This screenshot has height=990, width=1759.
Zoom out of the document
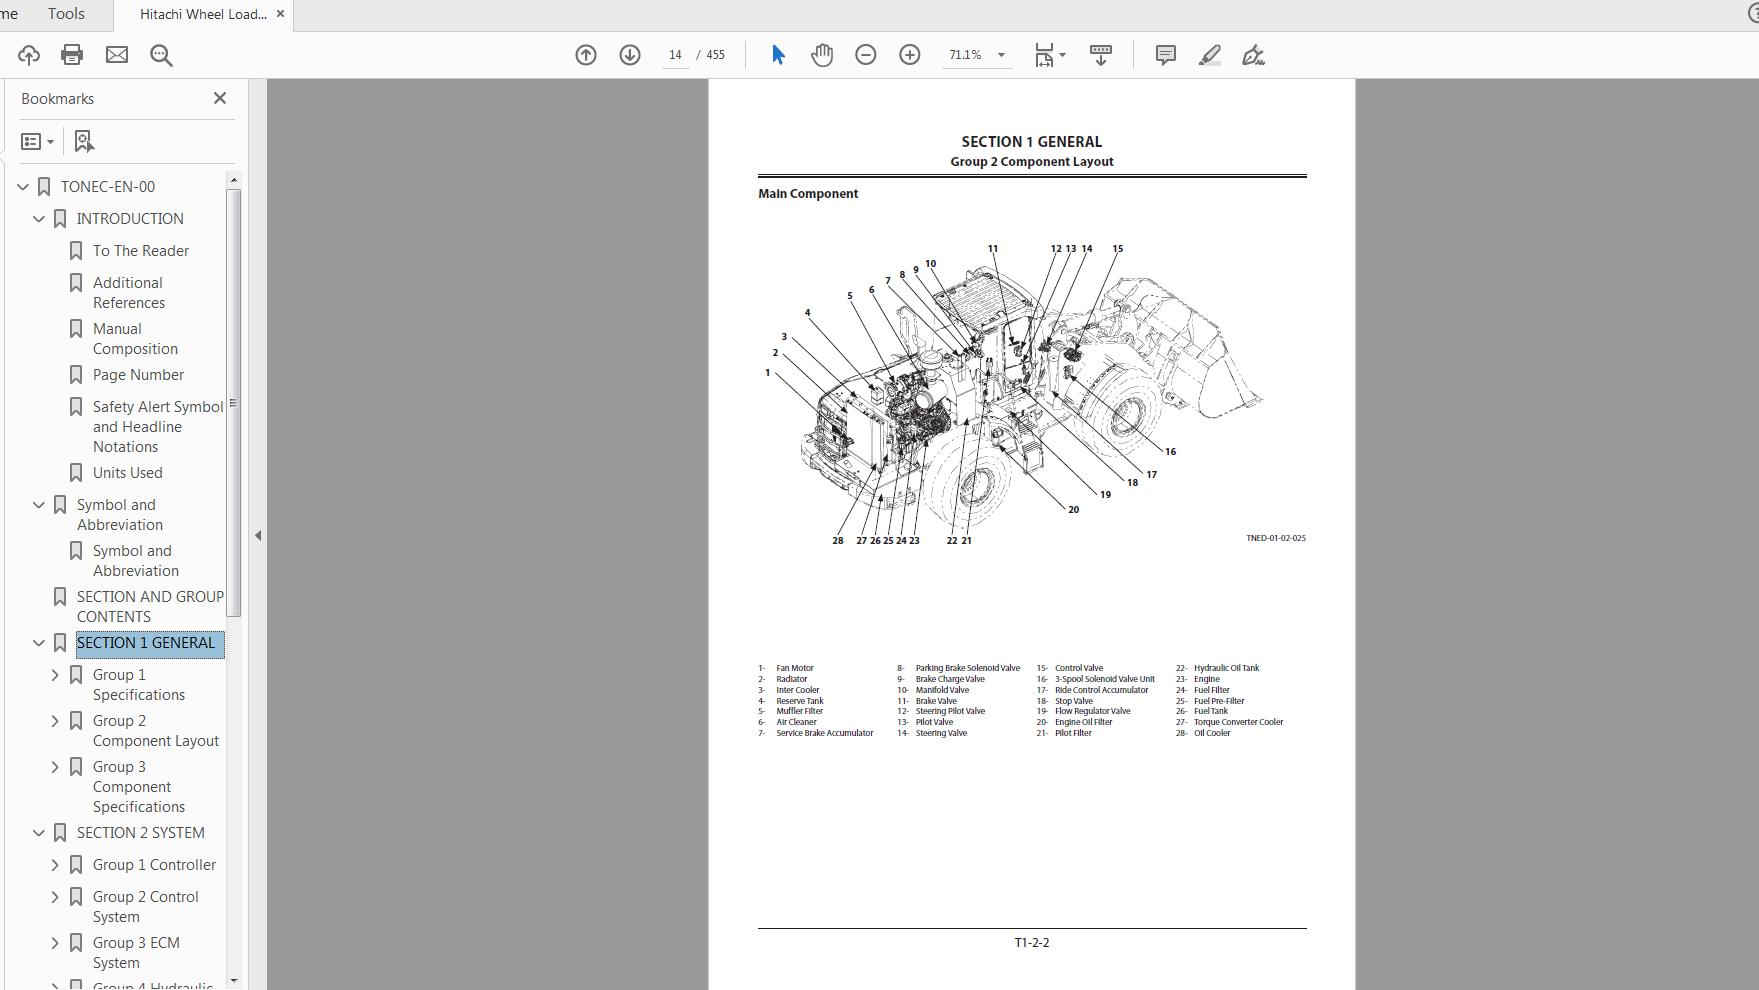click(x=866, y=55)
